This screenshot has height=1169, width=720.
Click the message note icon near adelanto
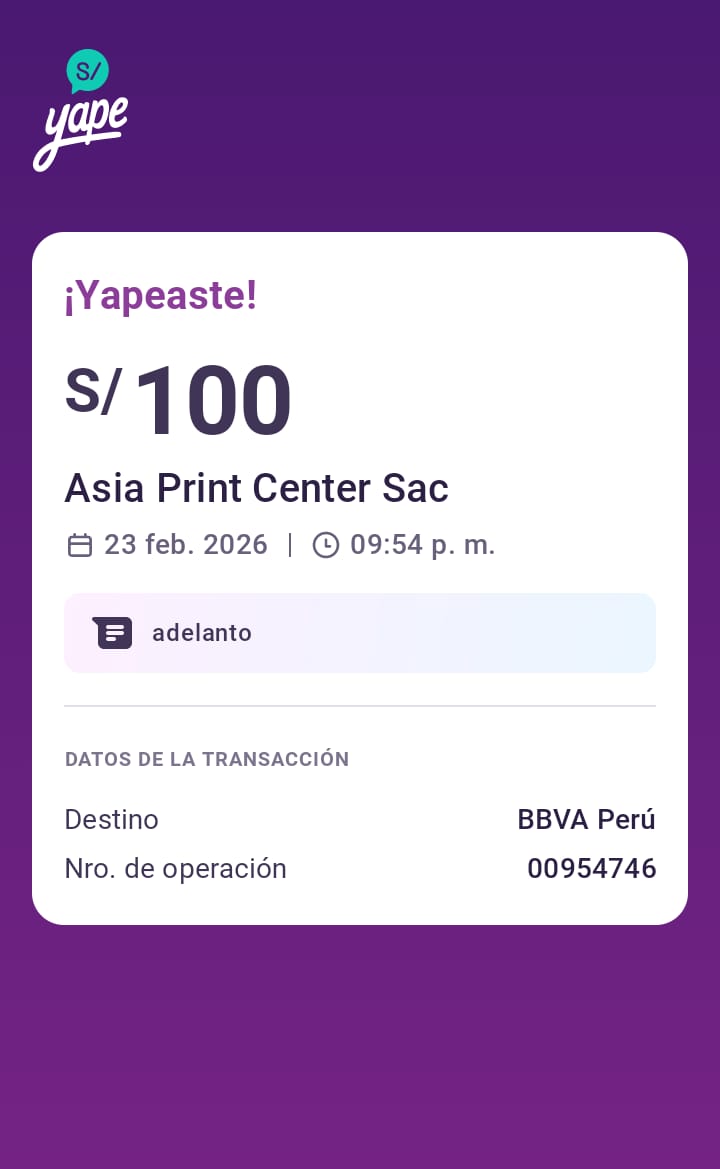point(114,633)
